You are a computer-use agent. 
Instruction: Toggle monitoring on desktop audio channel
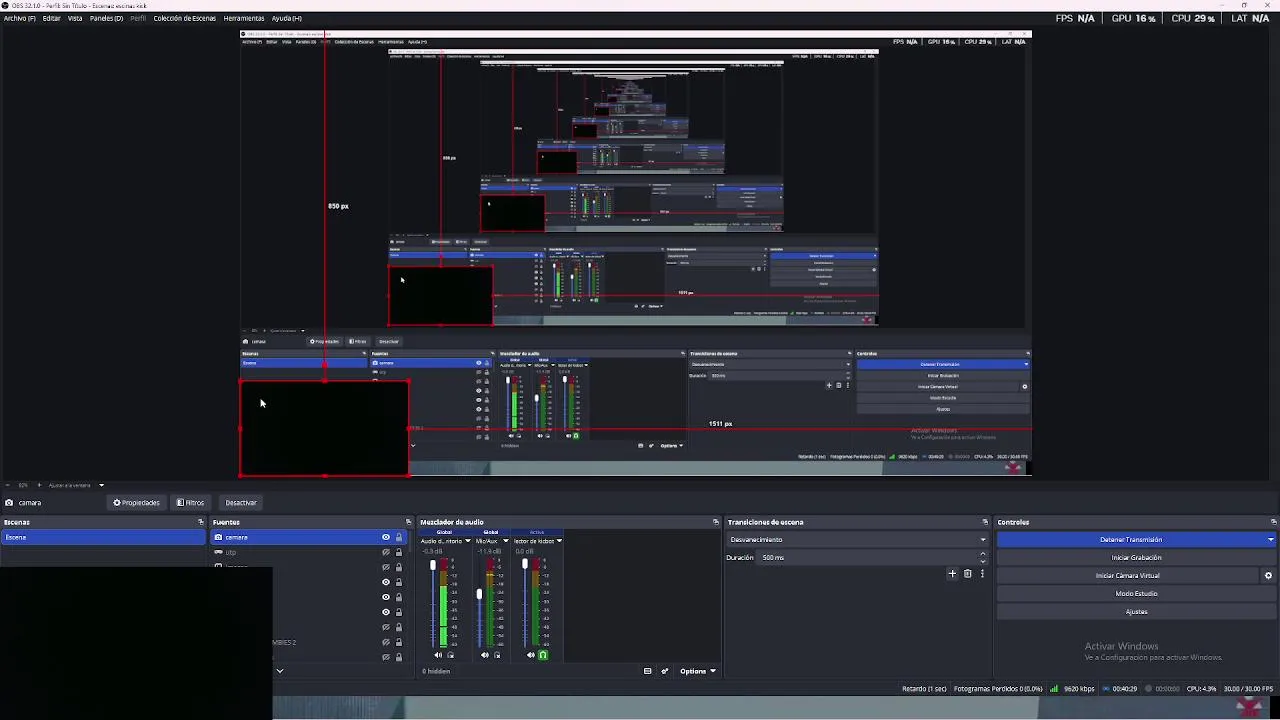click(x=450, y=655)
